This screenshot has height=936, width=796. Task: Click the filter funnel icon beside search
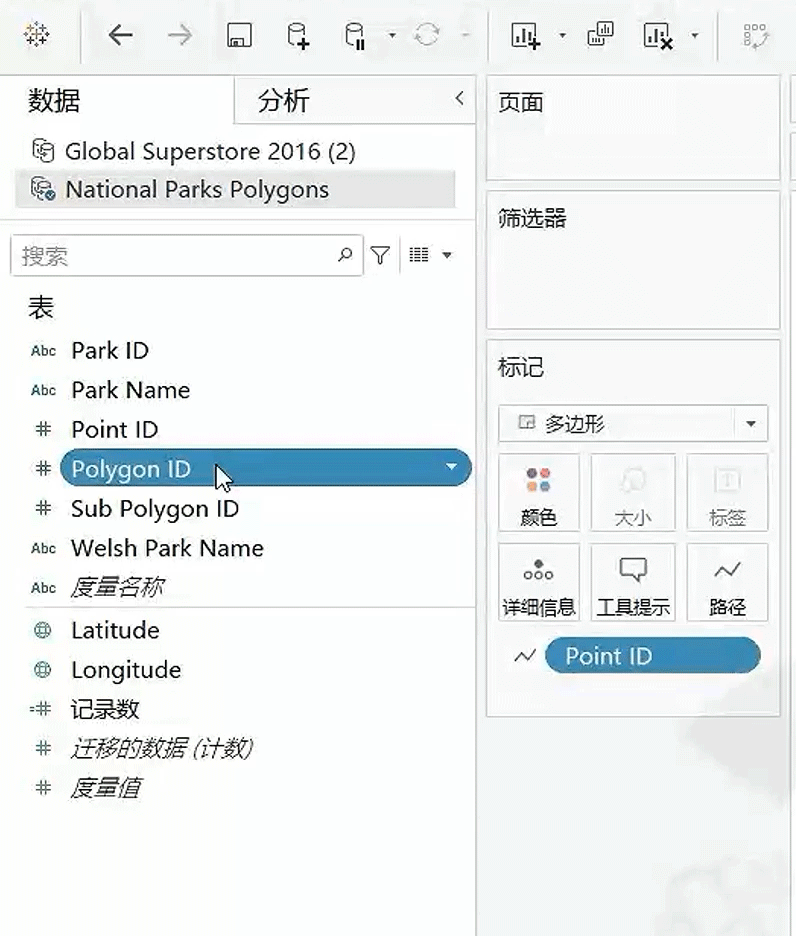[x=380, y=255]
